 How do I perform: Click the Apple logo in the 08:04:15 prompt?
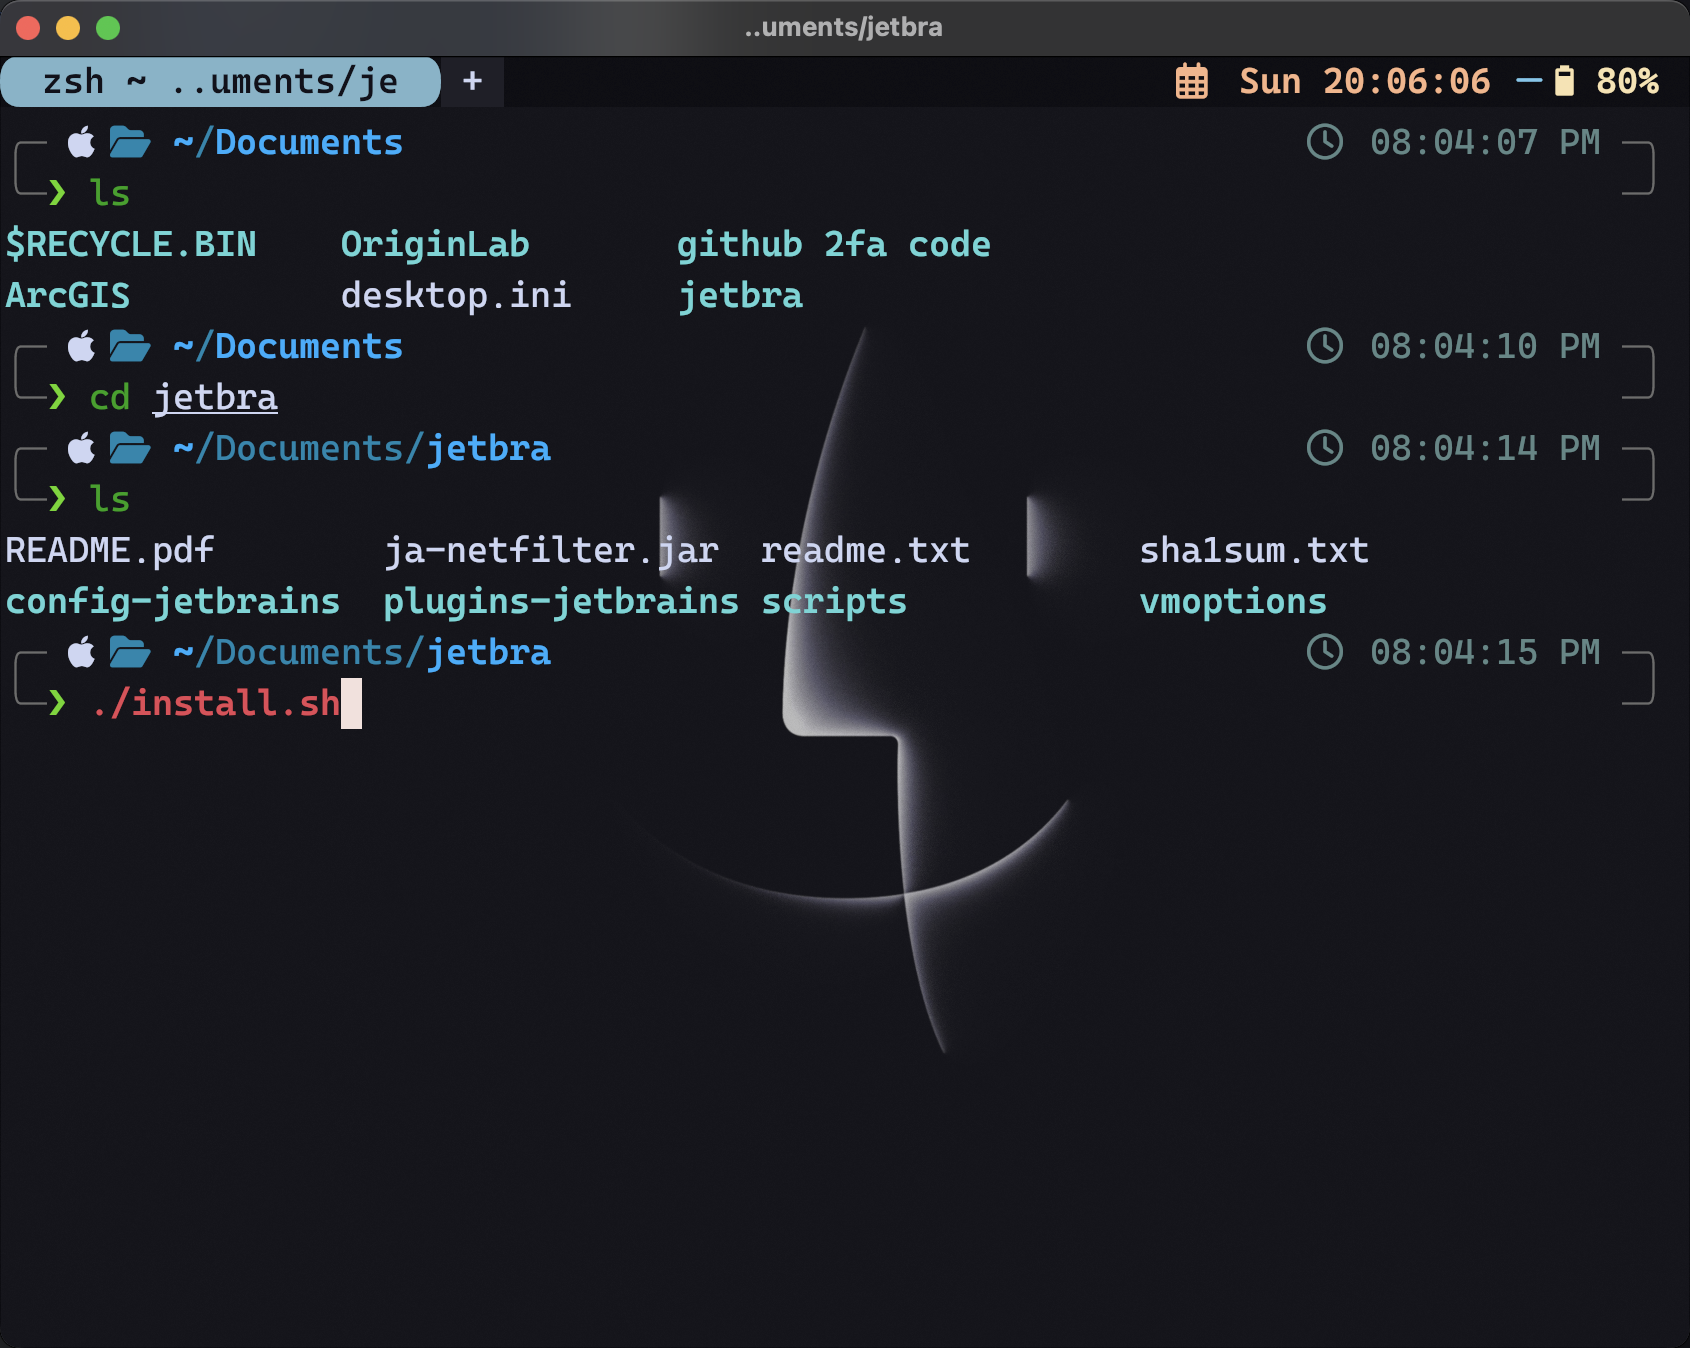(x=82, y=652)
